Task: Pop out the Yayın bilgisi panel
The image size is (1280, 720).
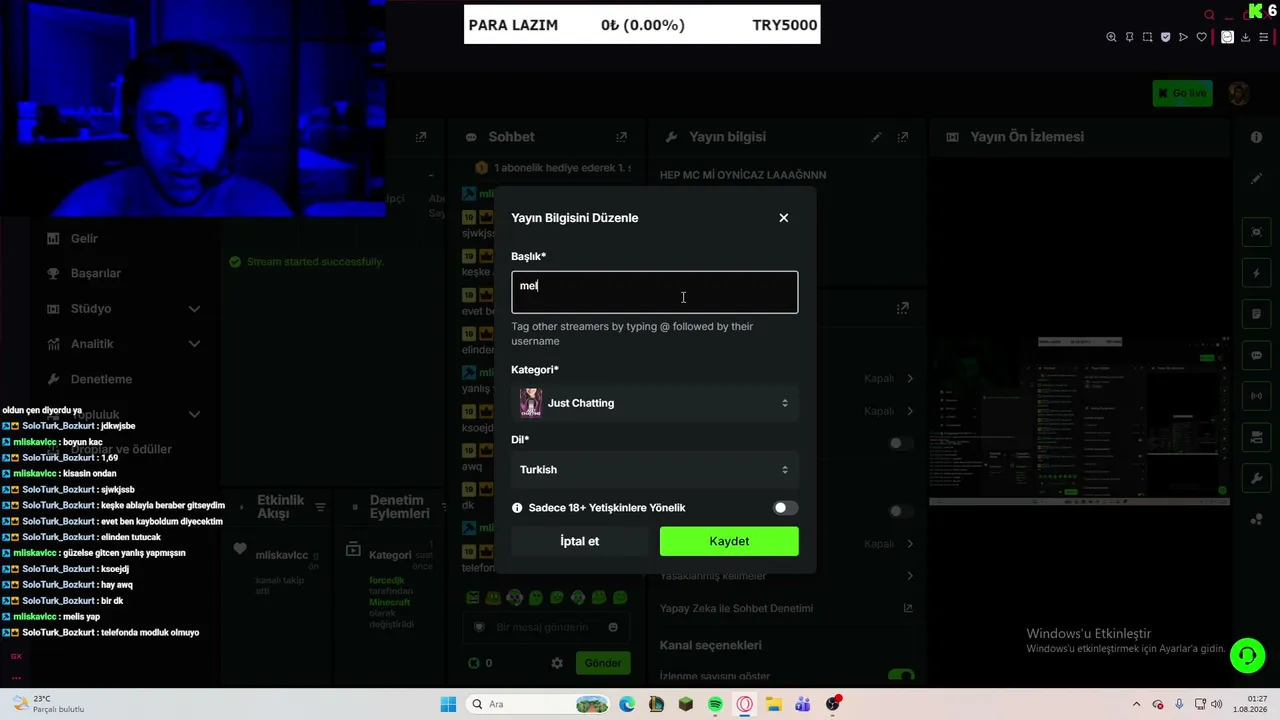Action: pos(903,137)
